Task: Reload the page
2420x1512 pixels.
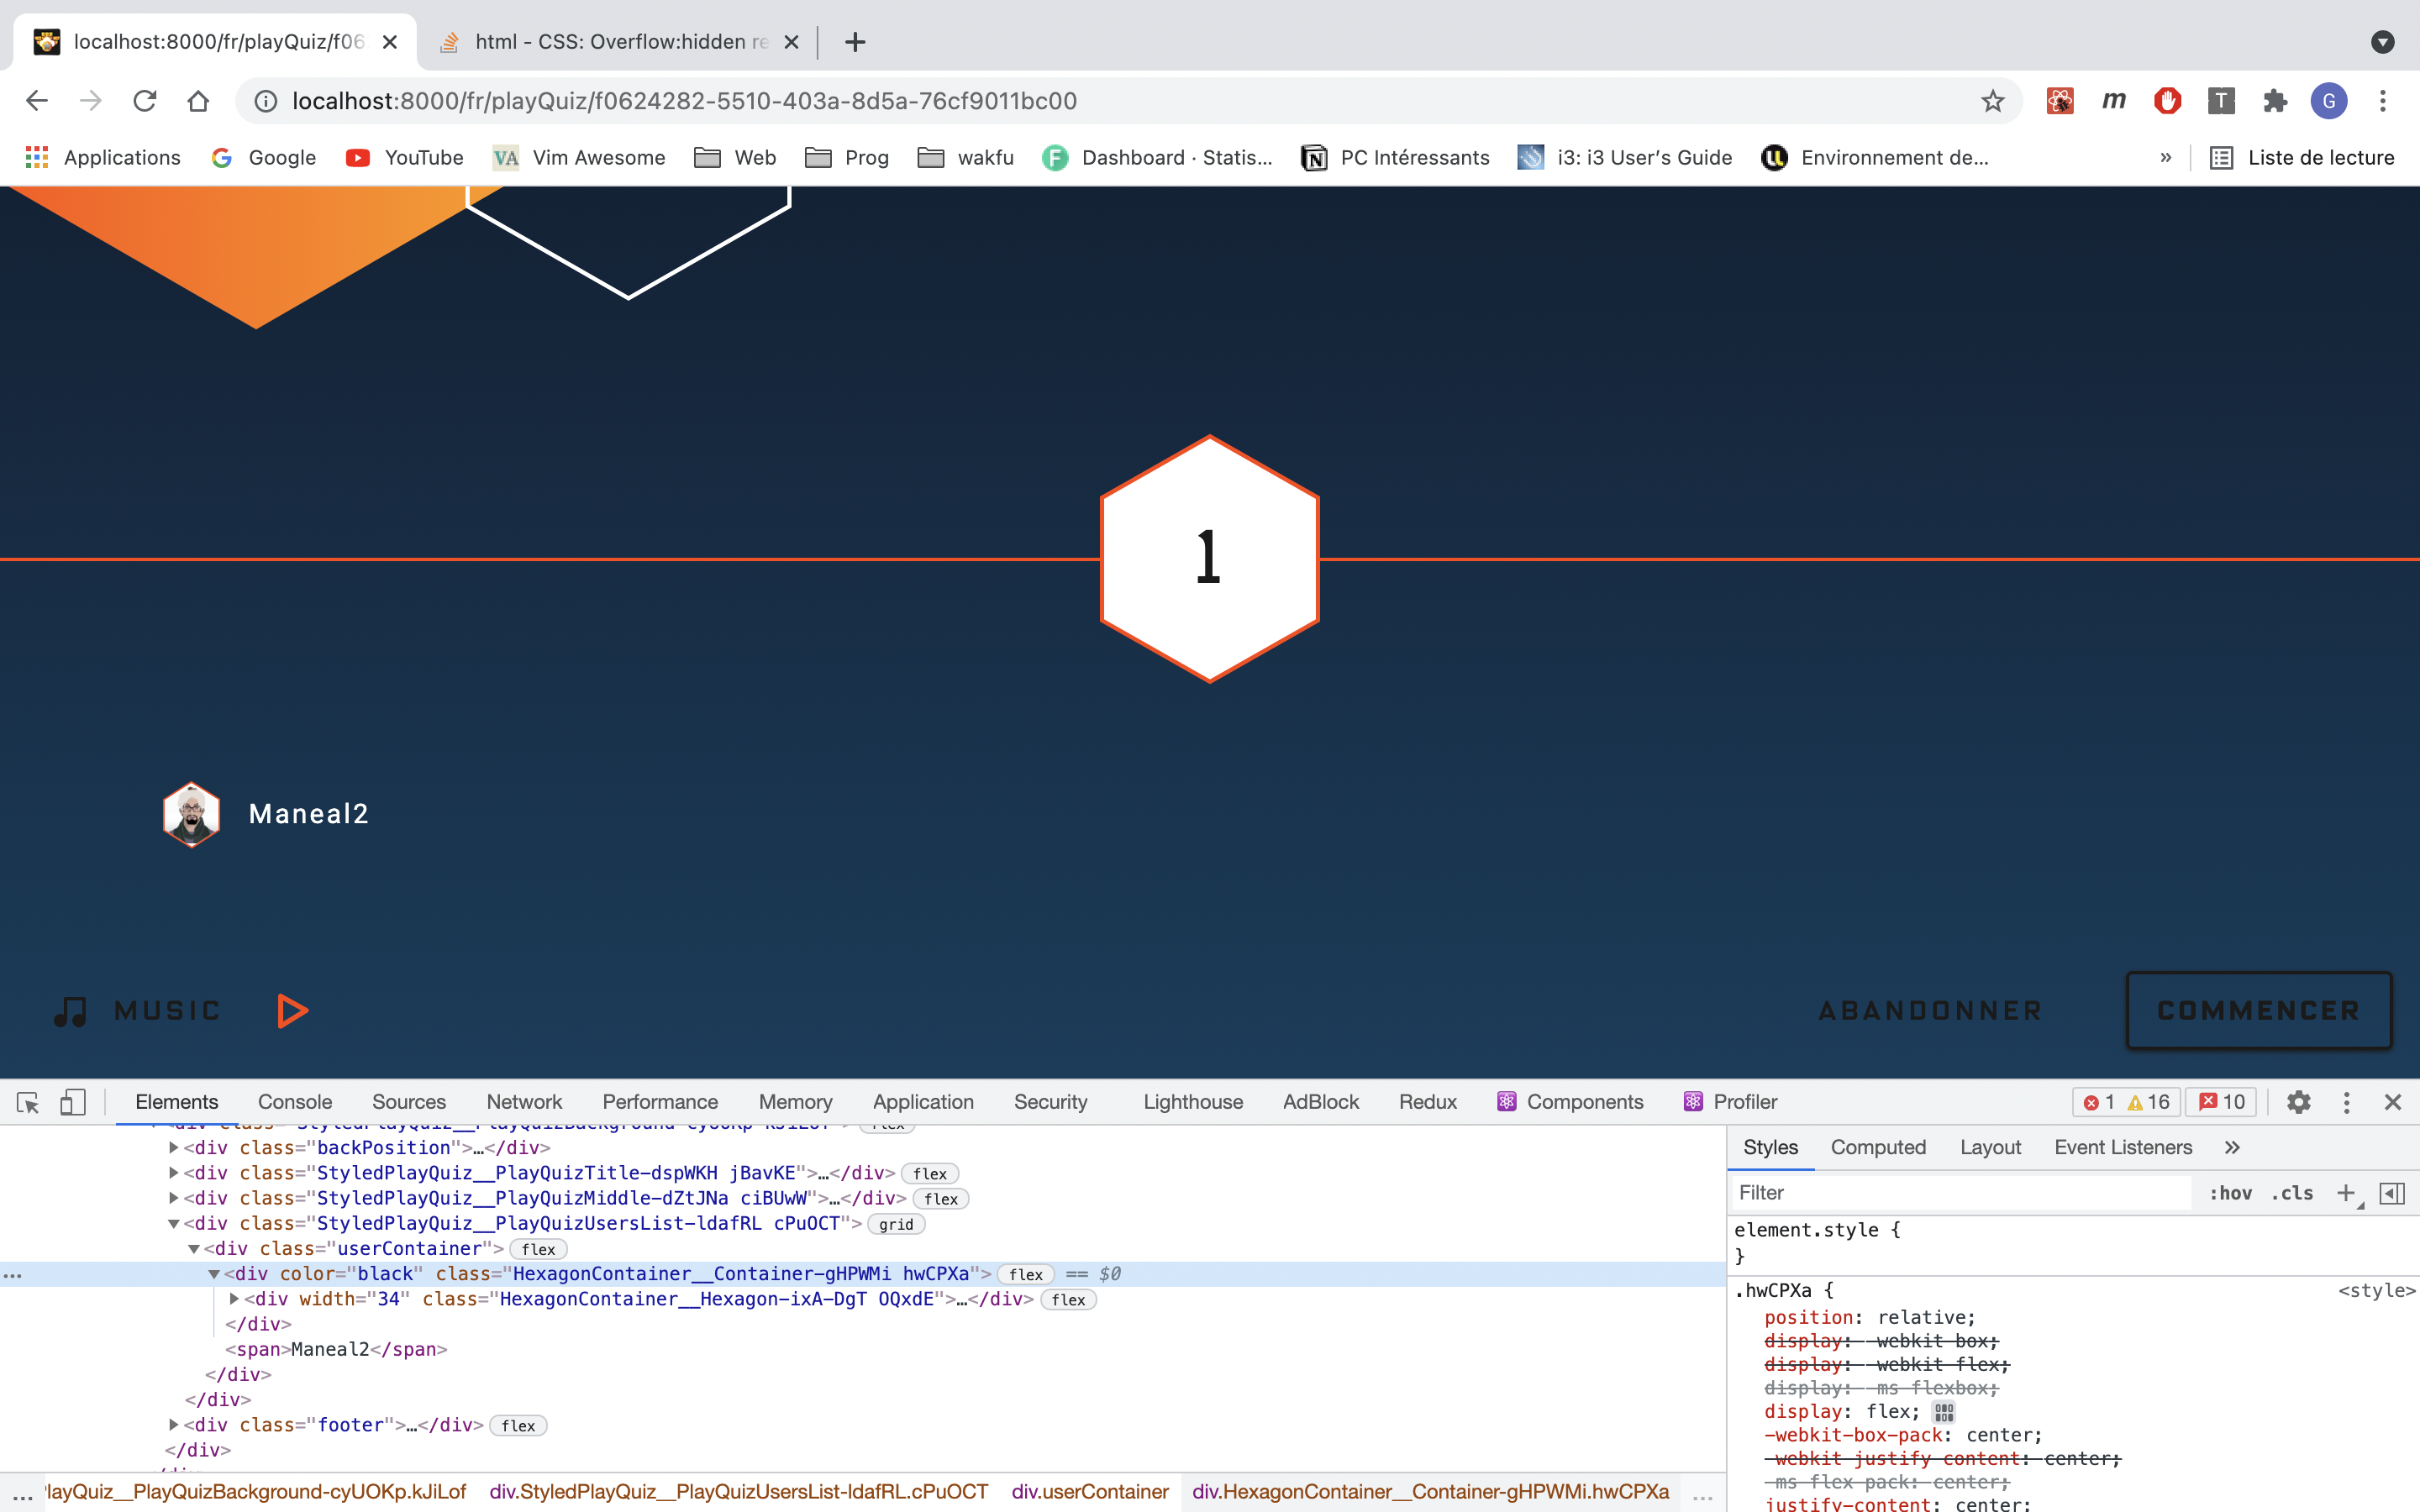Action: 145,101
